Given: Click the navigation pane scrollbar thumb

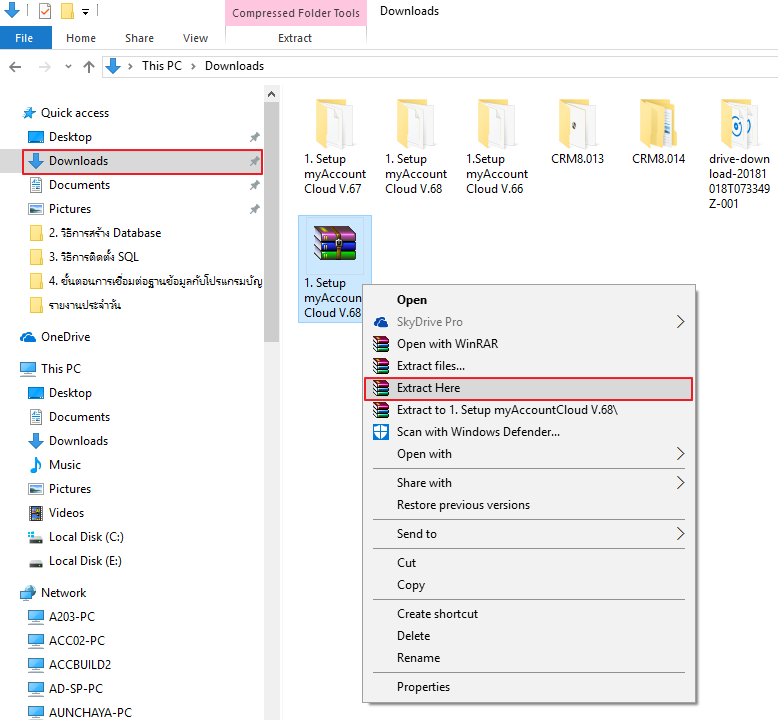Looking at the screenshot, I should point(271,221).
